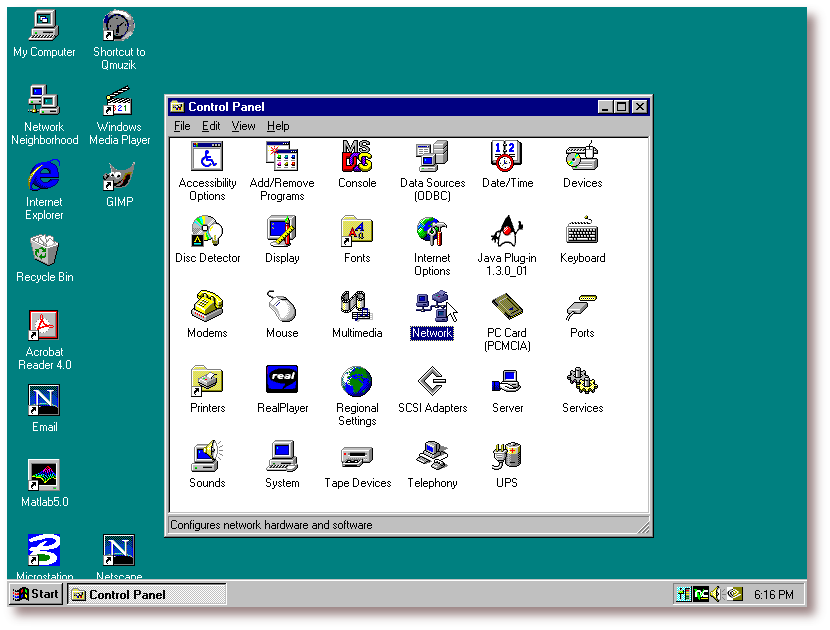The height and width of the screenshot is (630, 830).
Task: Click the Tape Devices icon
Action: click(x=357, y=457)
